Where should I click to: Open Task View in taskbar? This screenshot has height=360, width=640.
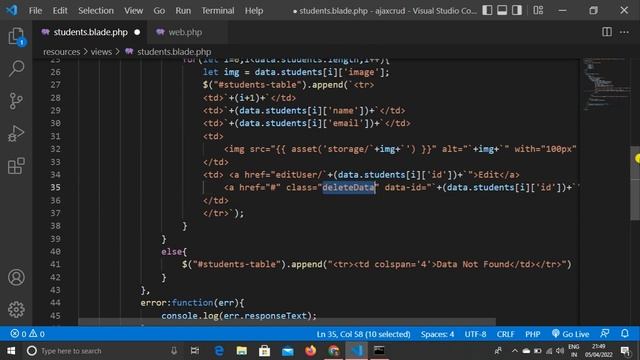[195, 351]
